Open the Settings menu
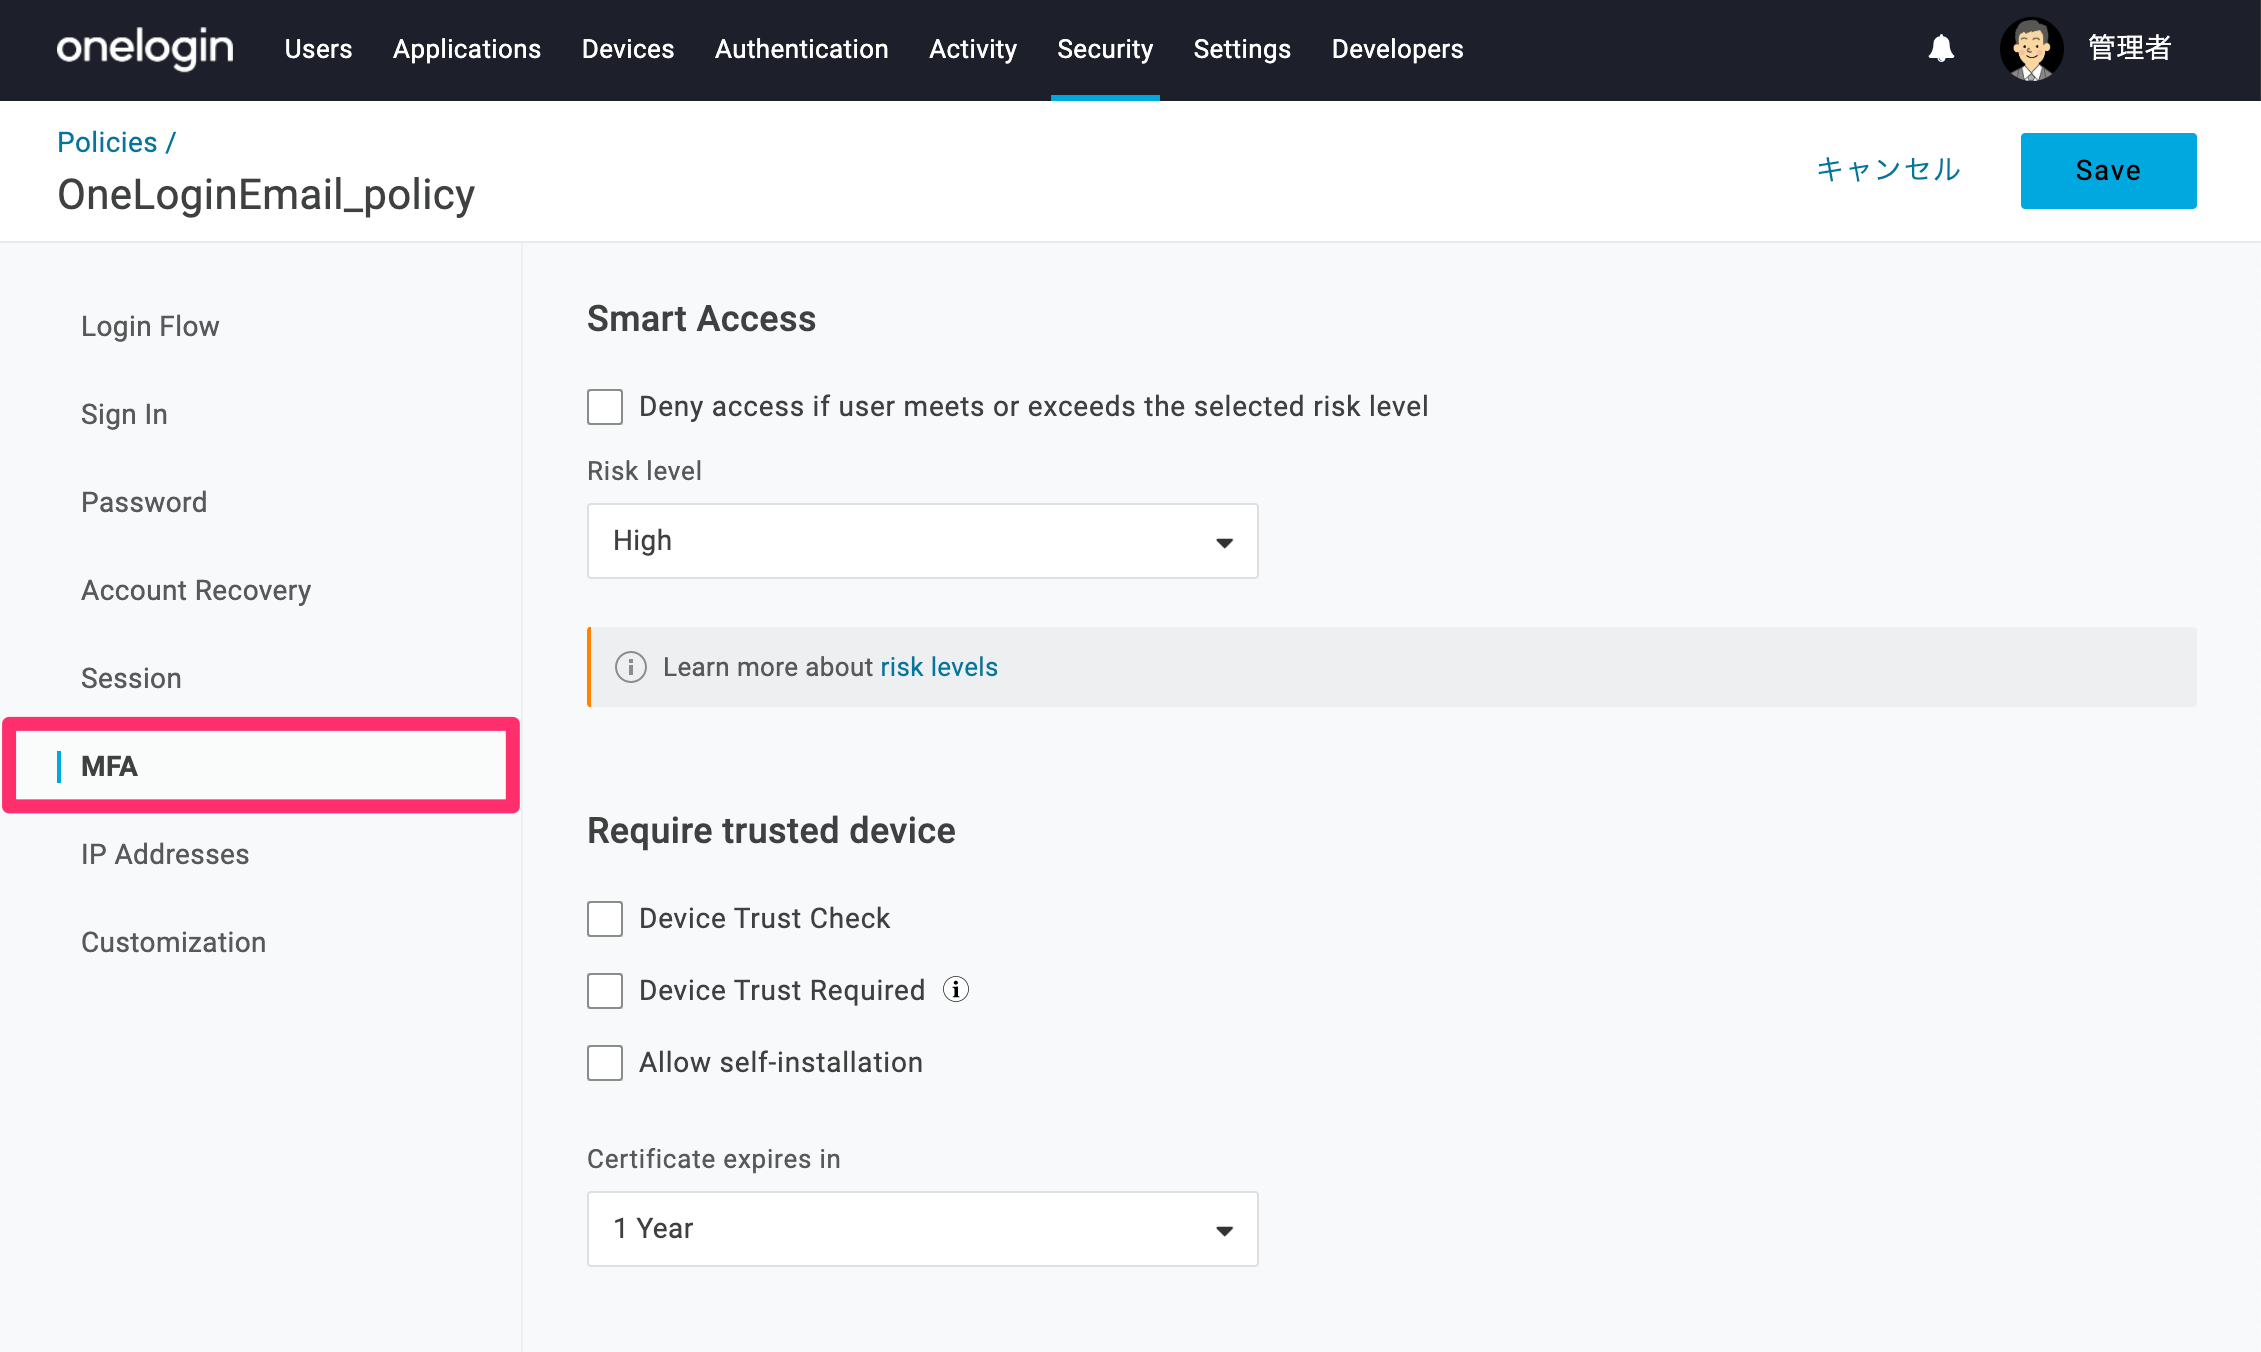 (x=1242, y=49)
